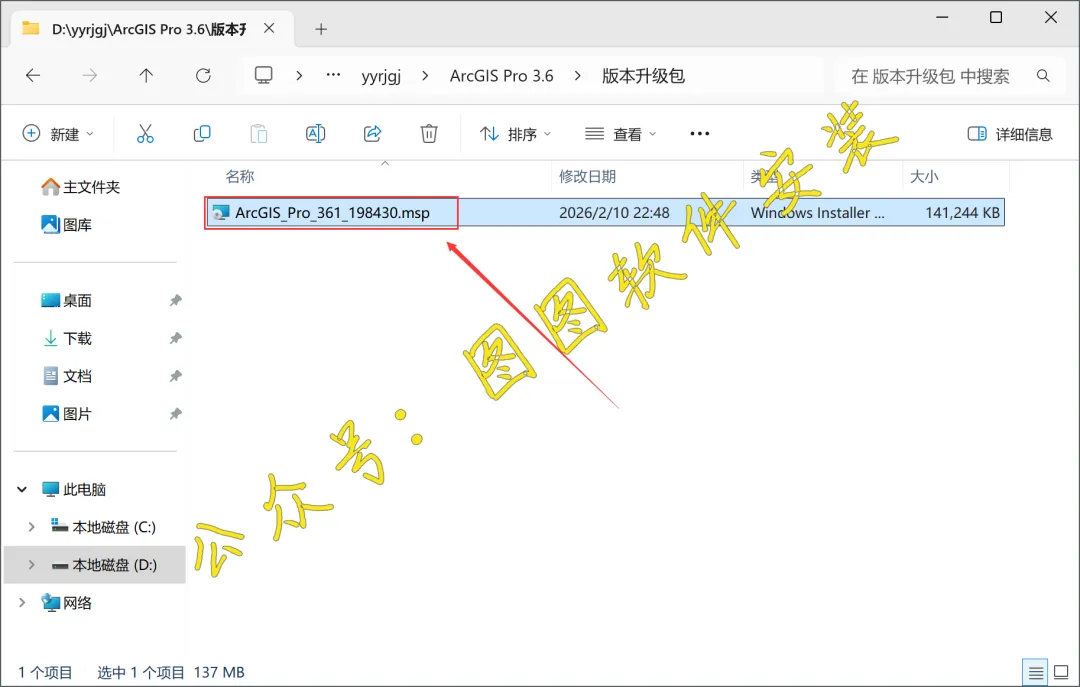
Task: Go up one folder level
Action: (x=146, y=76)
